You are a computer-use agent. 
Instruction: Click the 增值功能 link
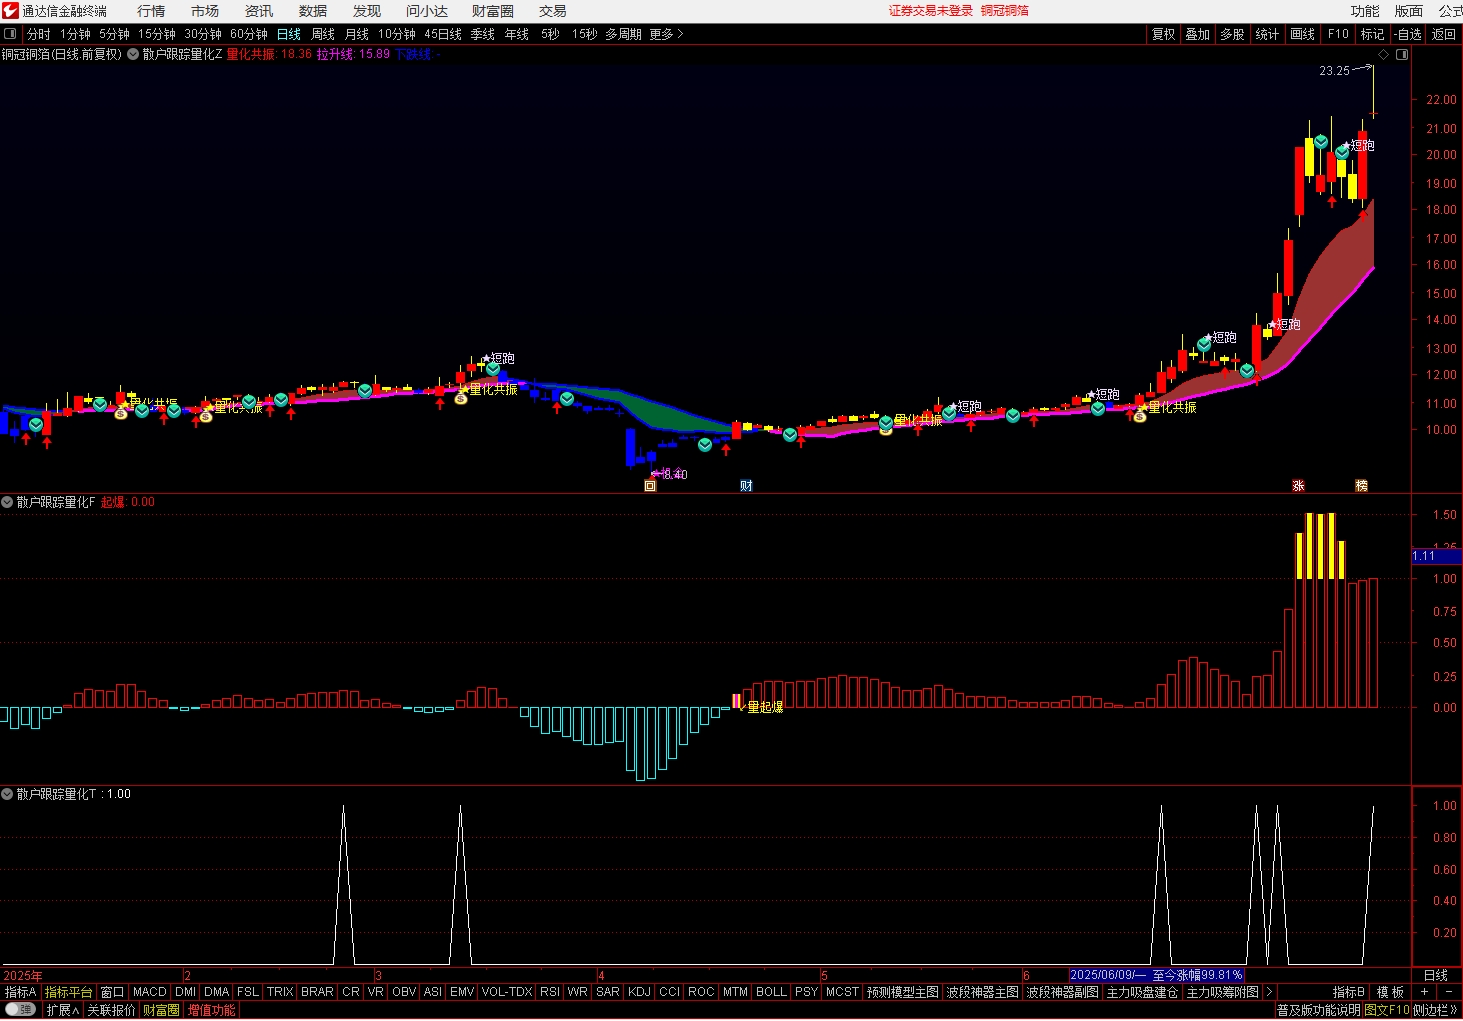[212, 1010]
